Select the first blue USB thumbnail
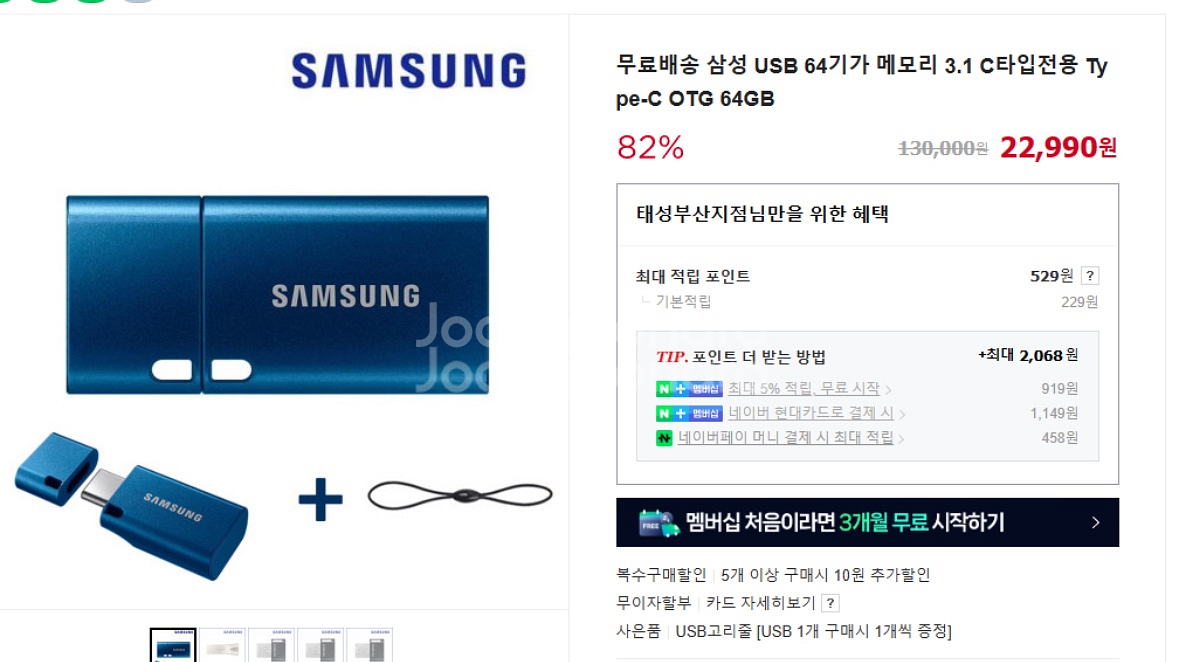The width and height of the screenshot is (1179, 662). pos(173,645)
